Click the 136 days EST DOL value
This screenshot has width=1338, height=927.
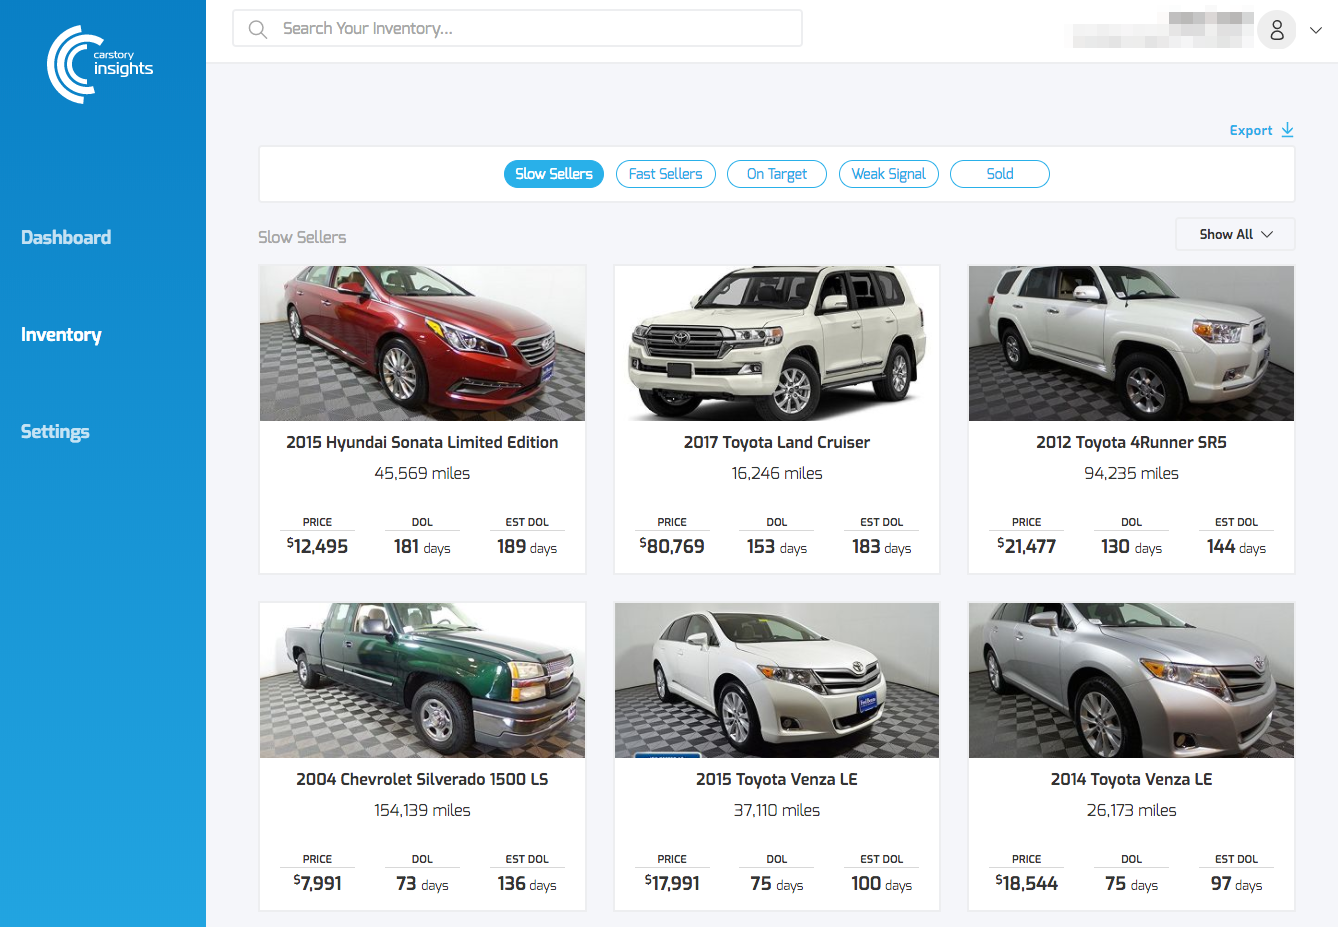pyautogui.click(x=527, y=884)
